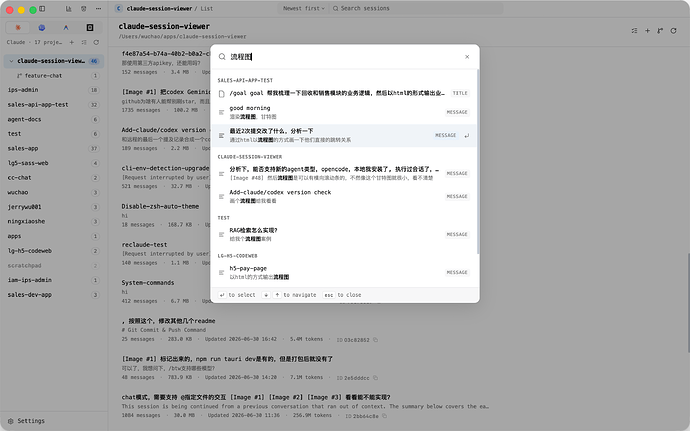Image resolution: width=690 pixels, height=431 pixels.
Task: Click the message icon beside RAG检索怎么实现 result
Action: (221, 235)
